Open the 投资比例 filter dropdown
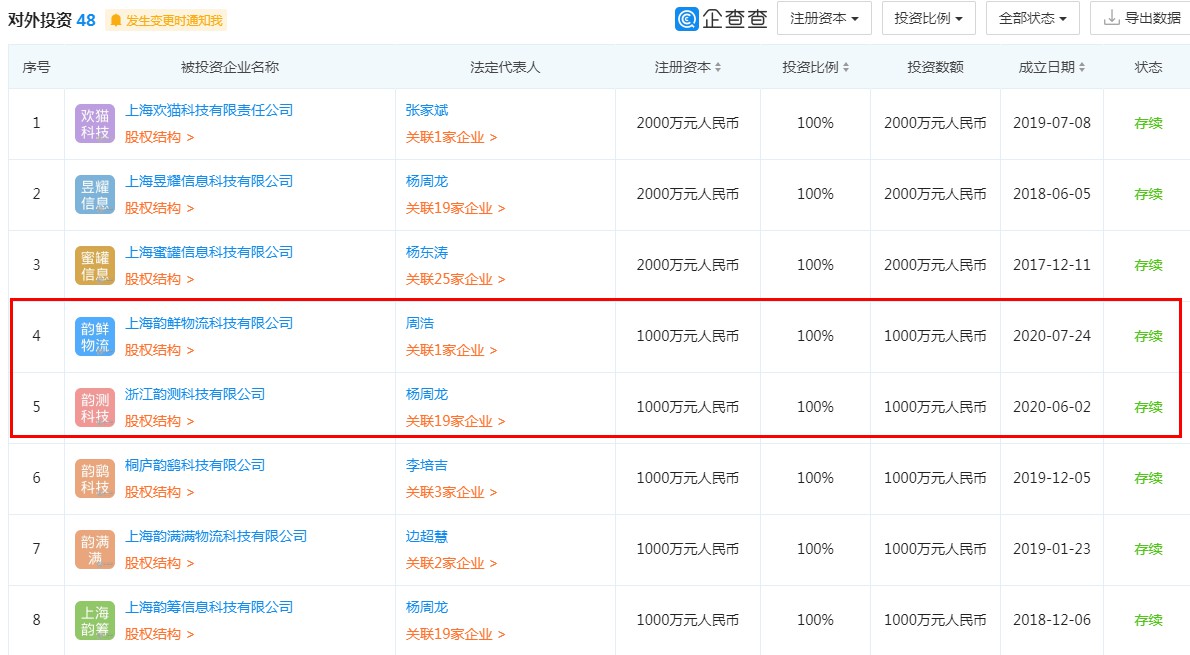 click(x=928, y=18)
